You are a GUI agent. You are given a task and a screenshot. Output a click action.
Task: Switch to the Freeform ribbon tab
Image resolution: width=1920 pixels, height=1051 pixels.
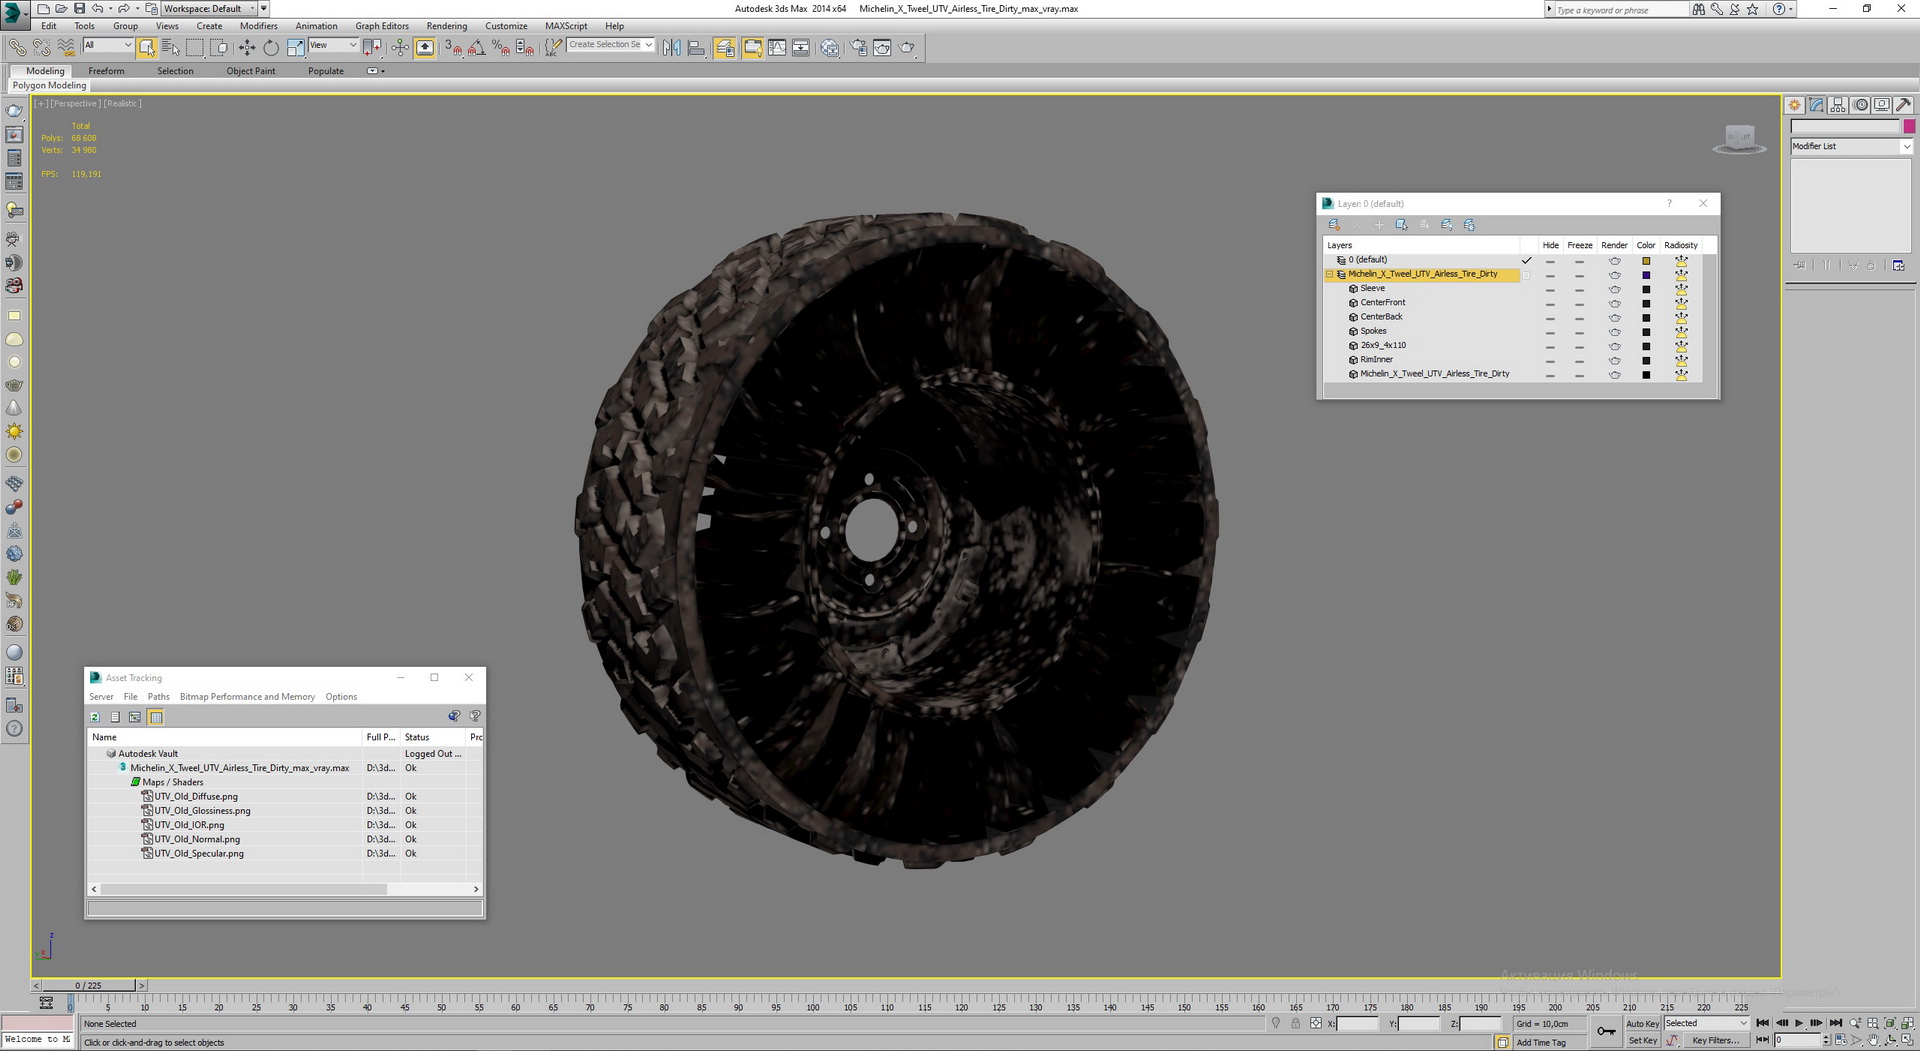click(106, 71)
